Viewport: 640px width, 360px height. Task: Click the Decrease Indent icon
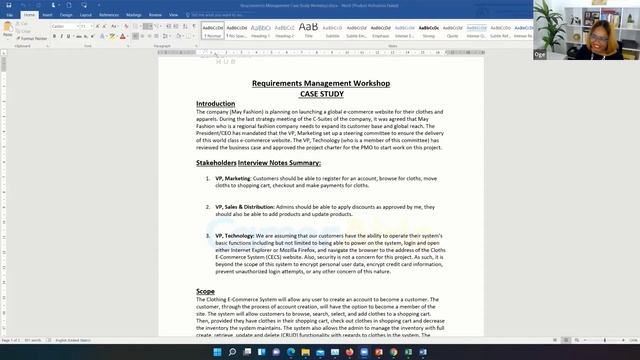pyautogui.click(x=169, y=26)
